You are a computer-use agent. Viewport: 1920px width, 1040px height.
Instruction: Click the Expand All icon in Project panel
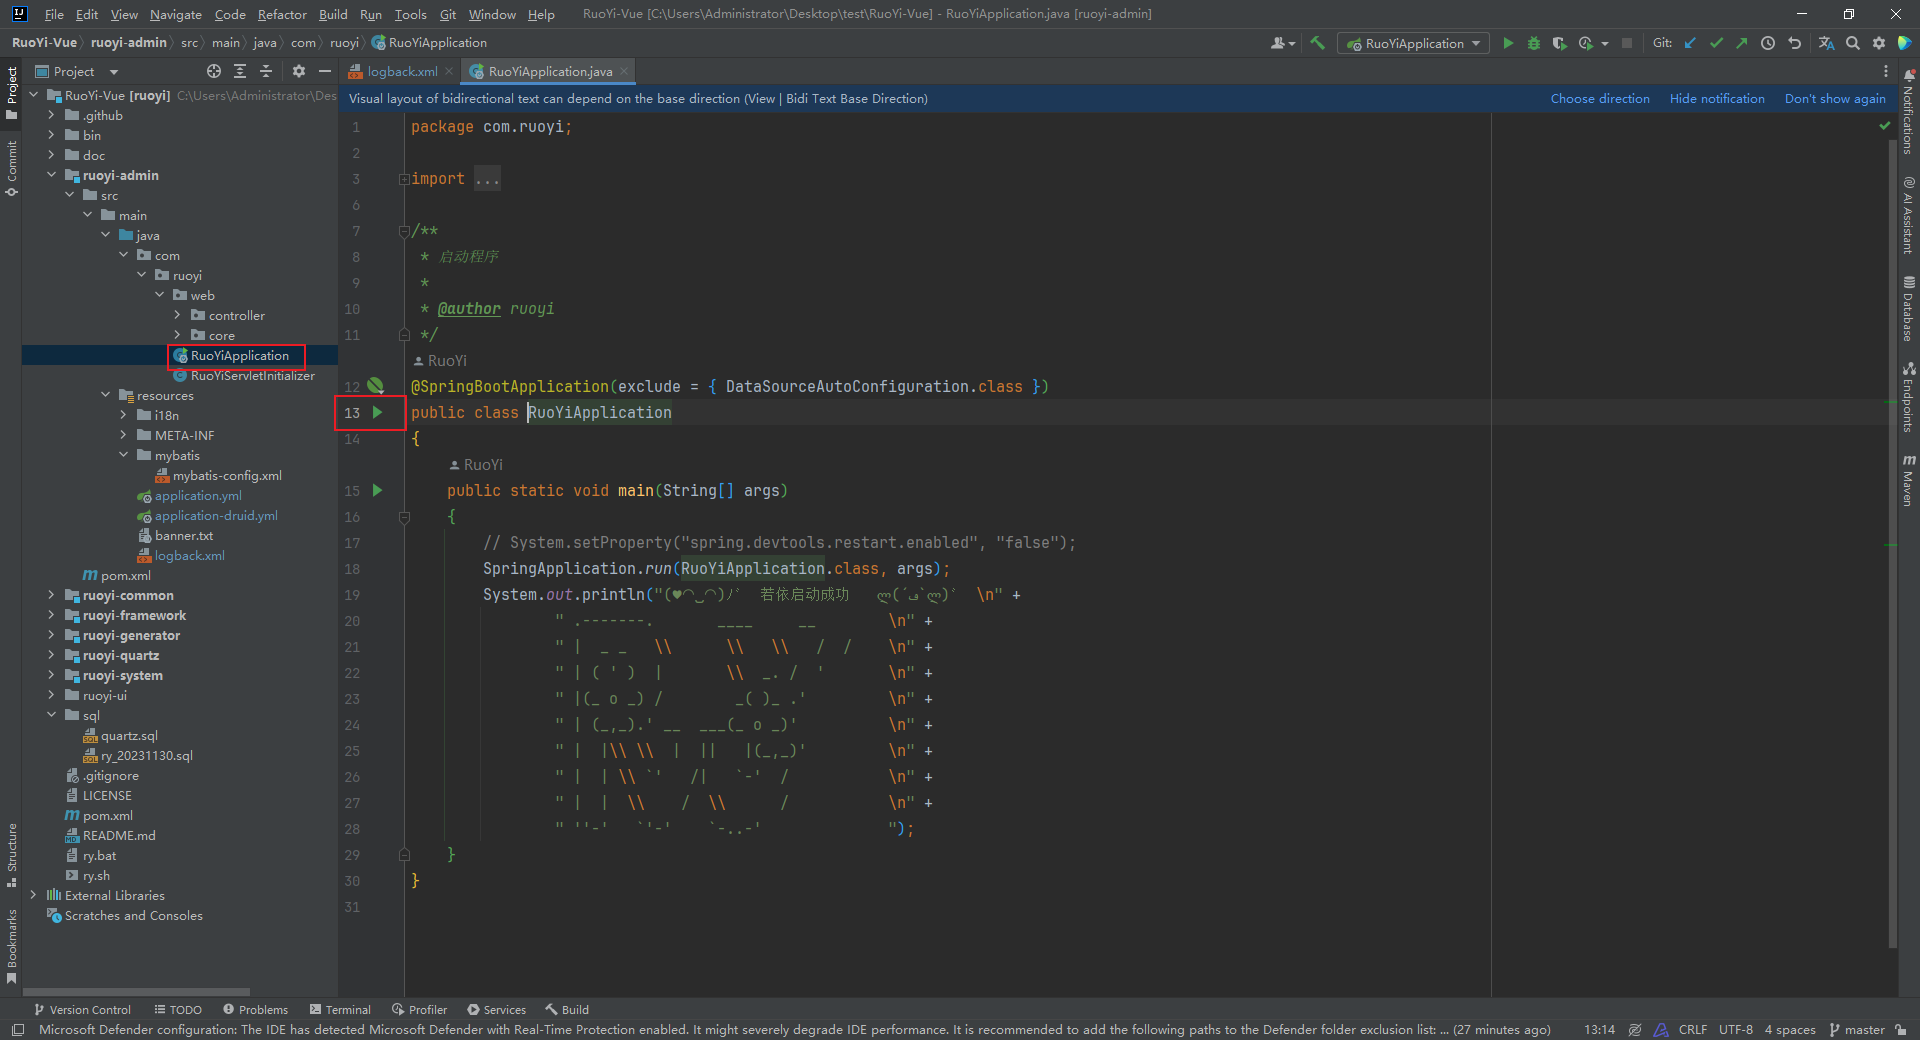240,71
